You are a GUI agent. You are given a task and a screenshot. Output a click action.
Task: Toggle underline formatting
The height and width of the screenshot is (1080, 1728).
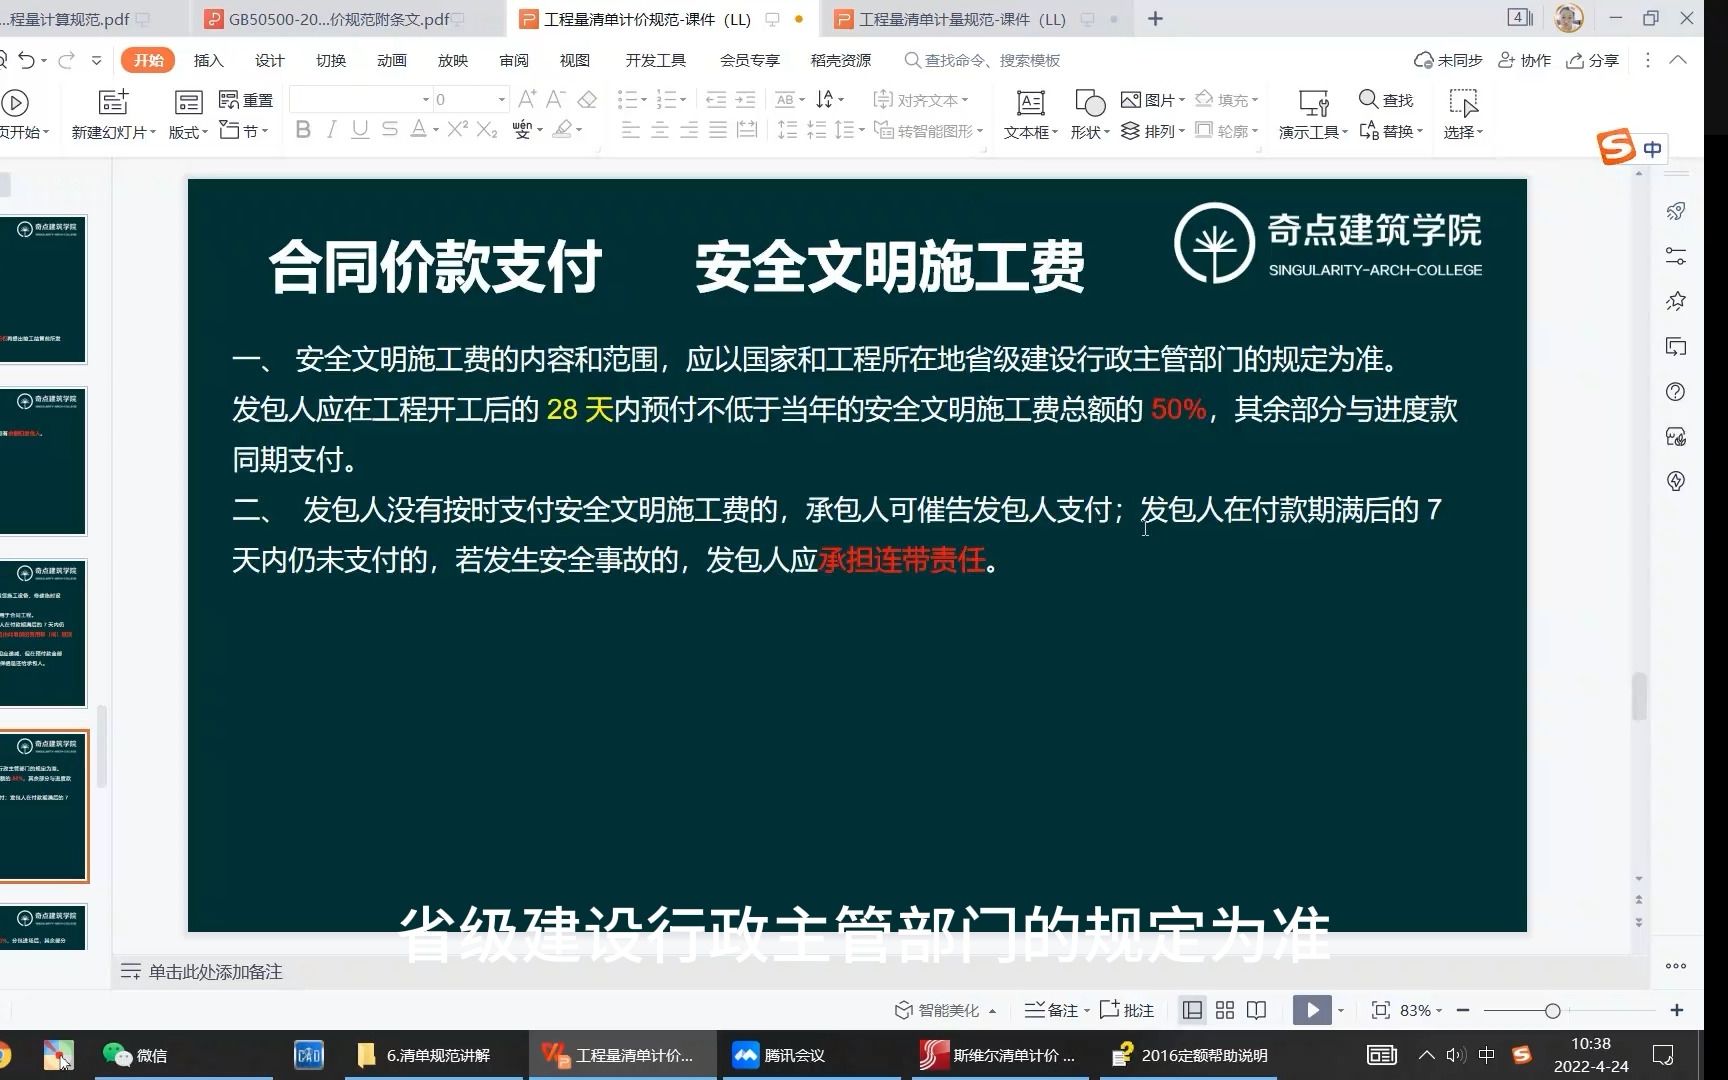pos(359,130)
